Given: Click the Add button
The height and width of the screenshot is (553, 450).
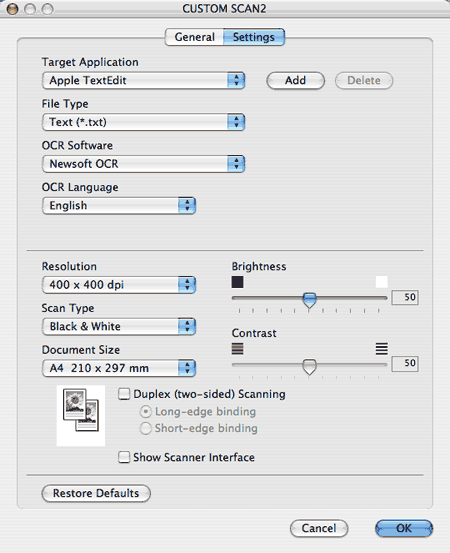Looking at the screenshot, I should (295, 80).
